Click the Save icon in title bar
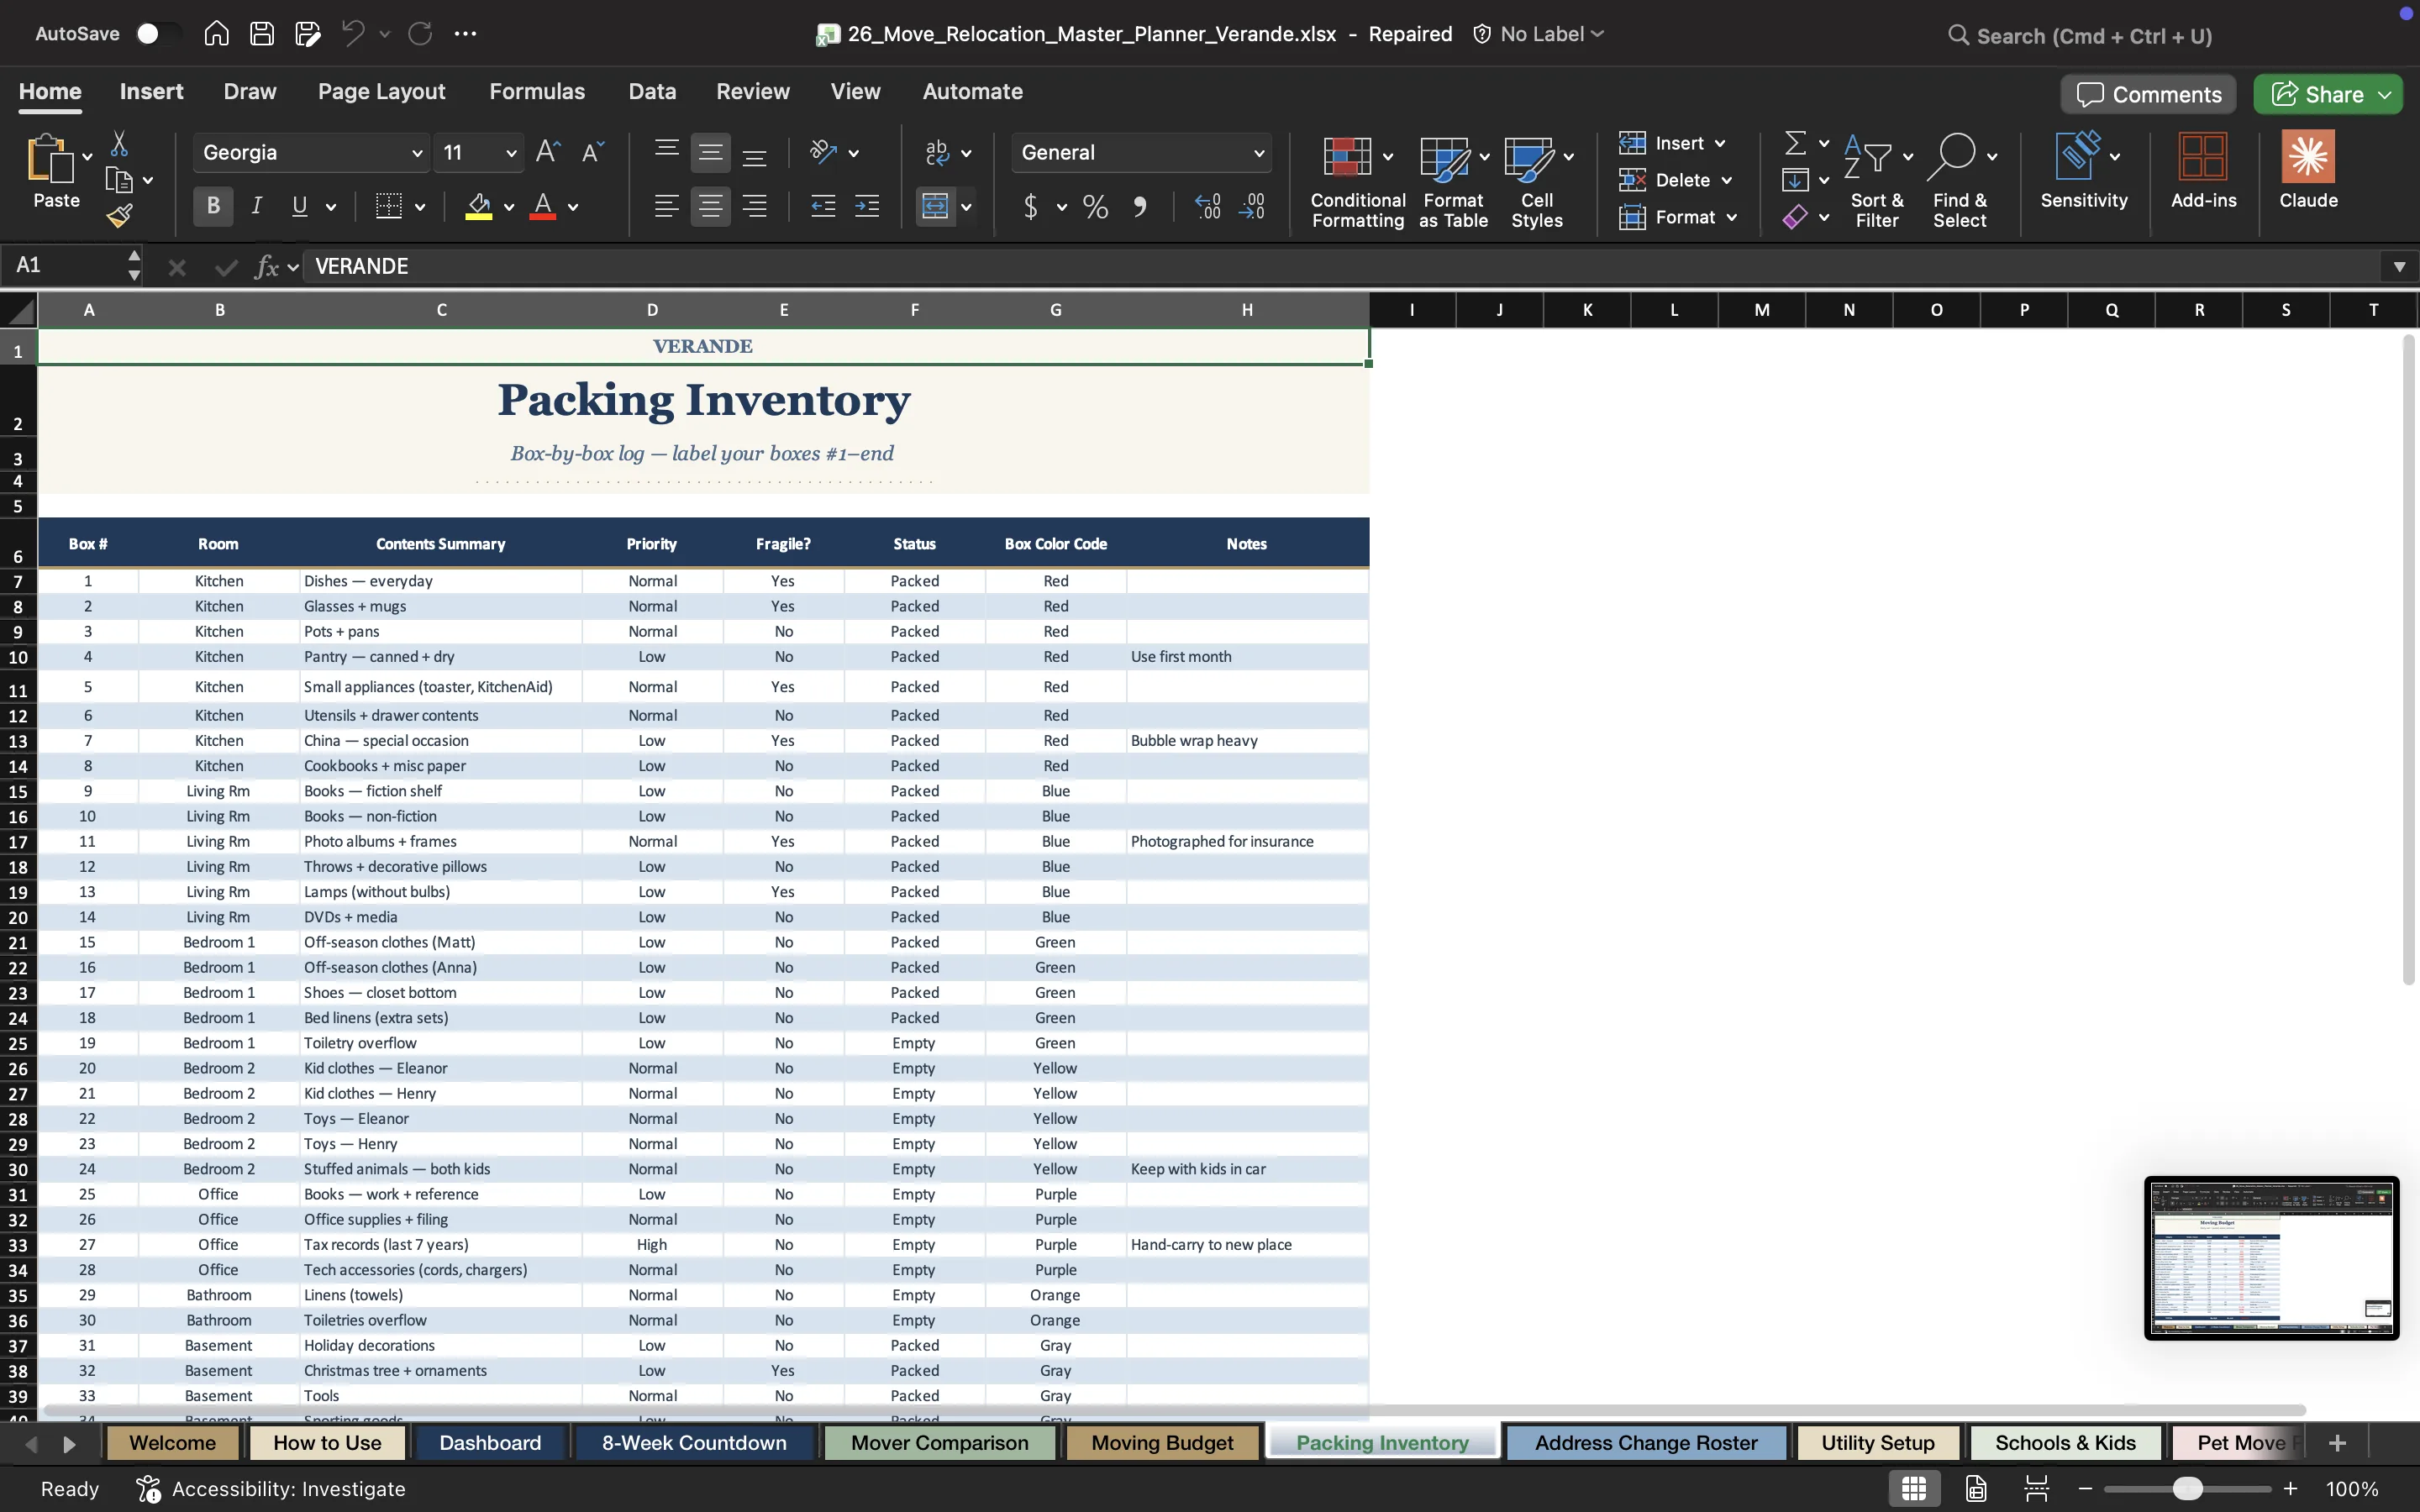 (x=262, y=34)
